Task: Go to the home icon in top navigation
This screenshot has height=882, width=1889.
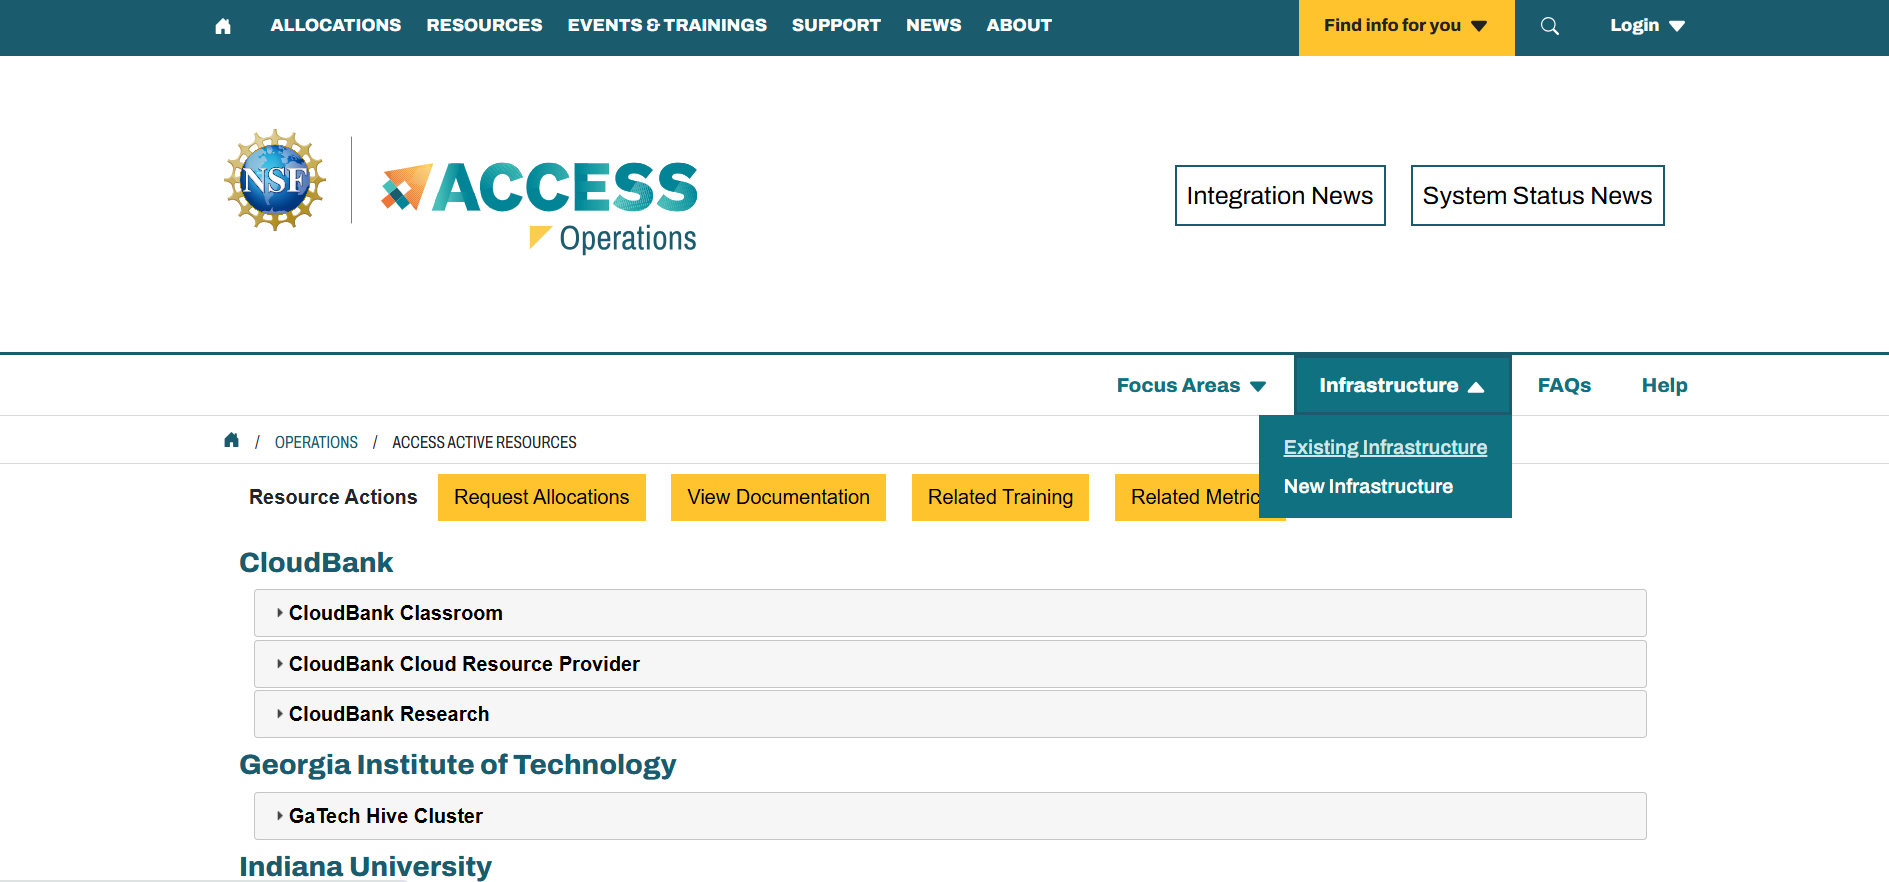Action: [x=223, y=26]
